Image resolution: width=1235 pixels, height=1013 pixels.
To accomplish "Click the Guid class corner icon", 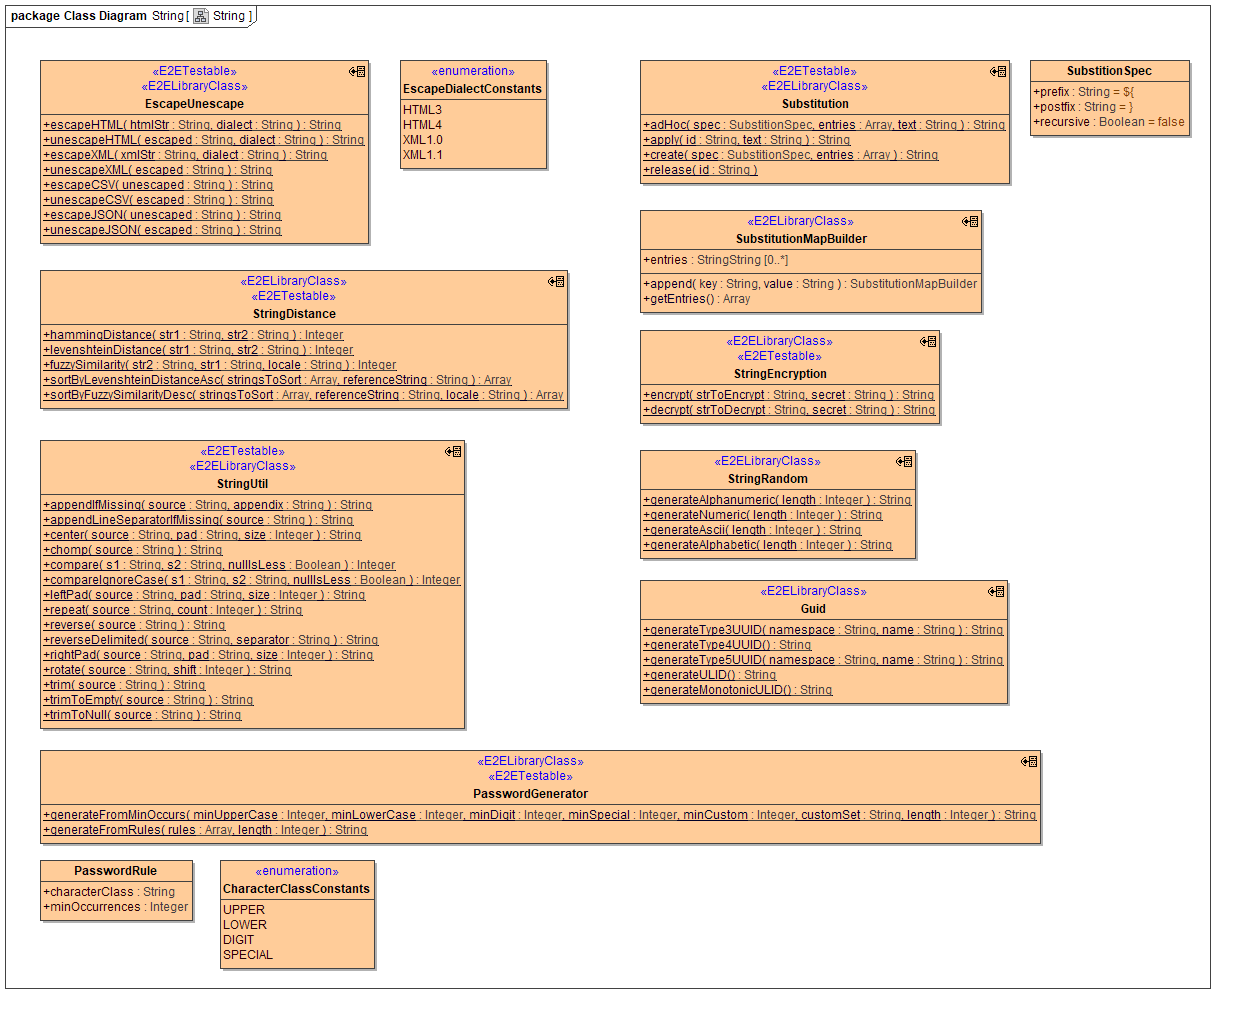I will point(996,592).
